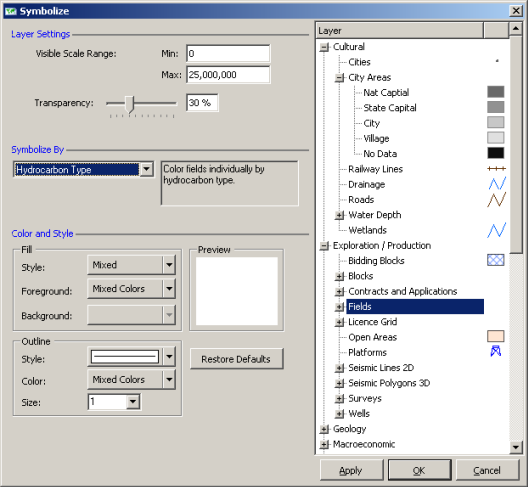This screenshot has width=528, height=487.
Task: Expand the Fields node
Action: (x=339, y=307)
